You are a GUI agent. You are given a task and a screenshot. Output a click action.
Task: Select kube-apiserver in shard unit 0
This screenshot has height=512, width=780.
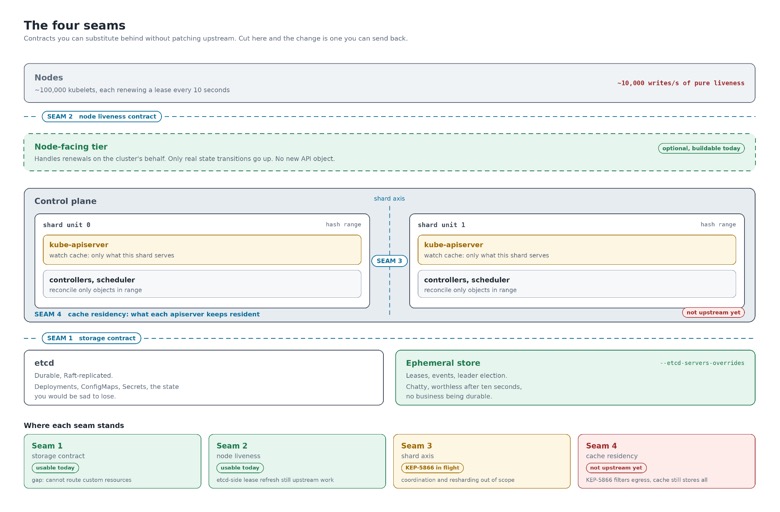point(202,250)
